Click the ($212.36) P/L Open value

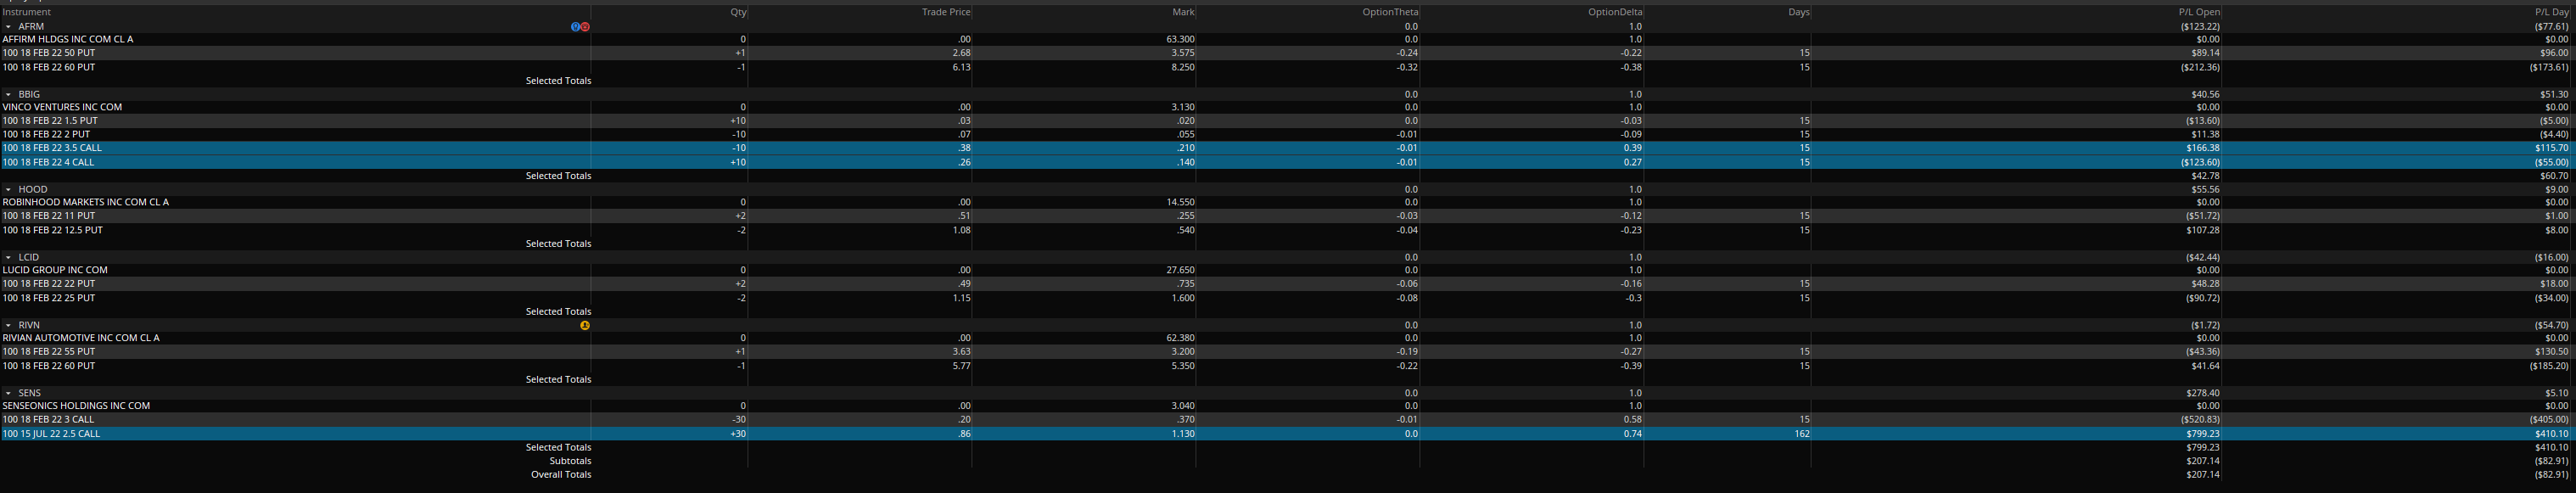point(2200,68)
